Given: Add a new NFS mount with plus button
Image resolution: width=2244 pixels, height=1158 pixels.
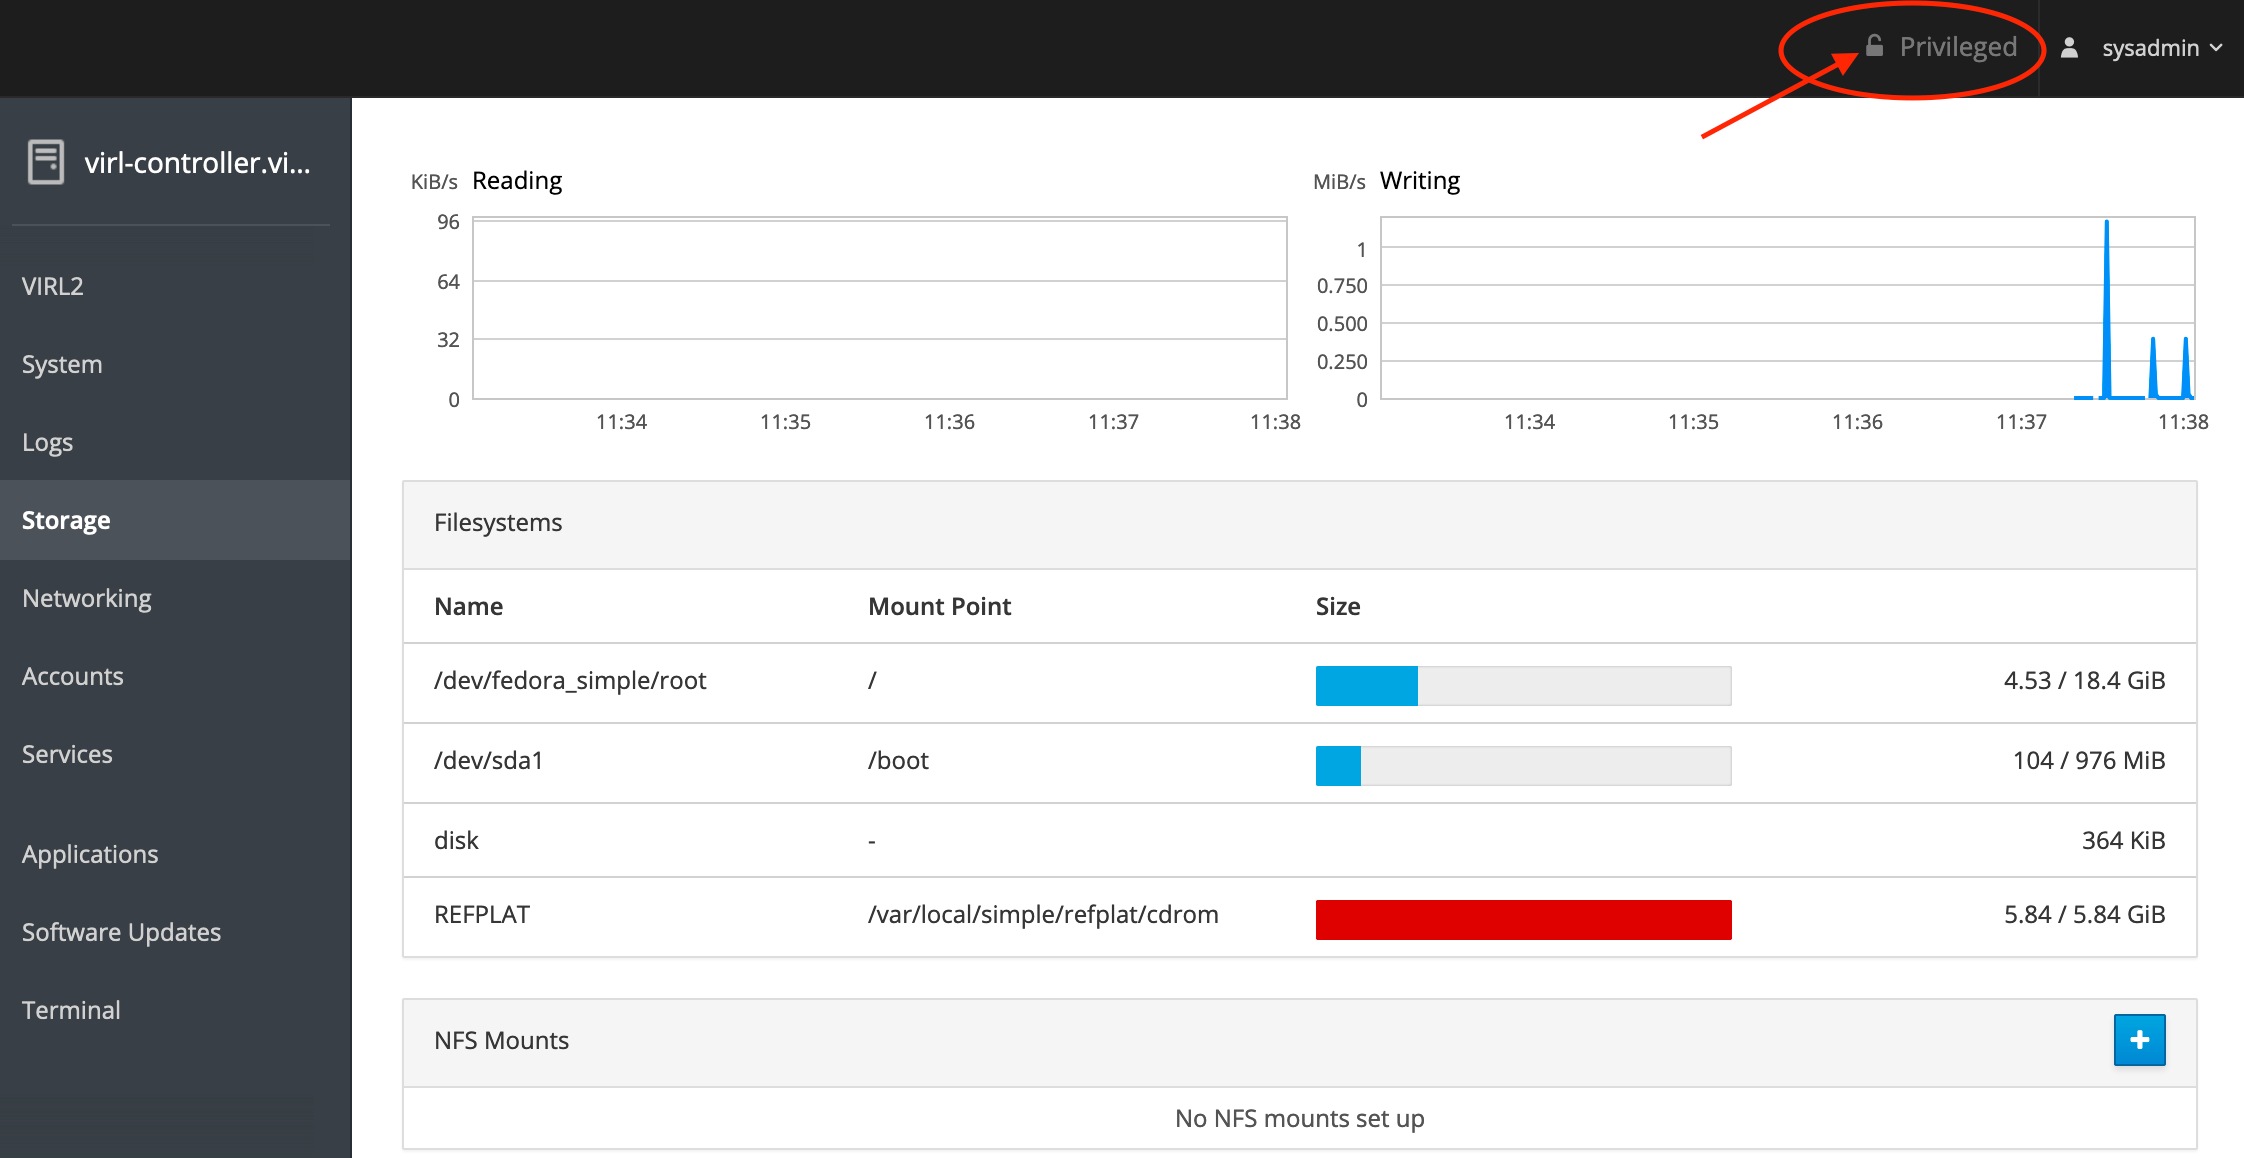Looking at the screenshot, I should click(2139, 1040).
